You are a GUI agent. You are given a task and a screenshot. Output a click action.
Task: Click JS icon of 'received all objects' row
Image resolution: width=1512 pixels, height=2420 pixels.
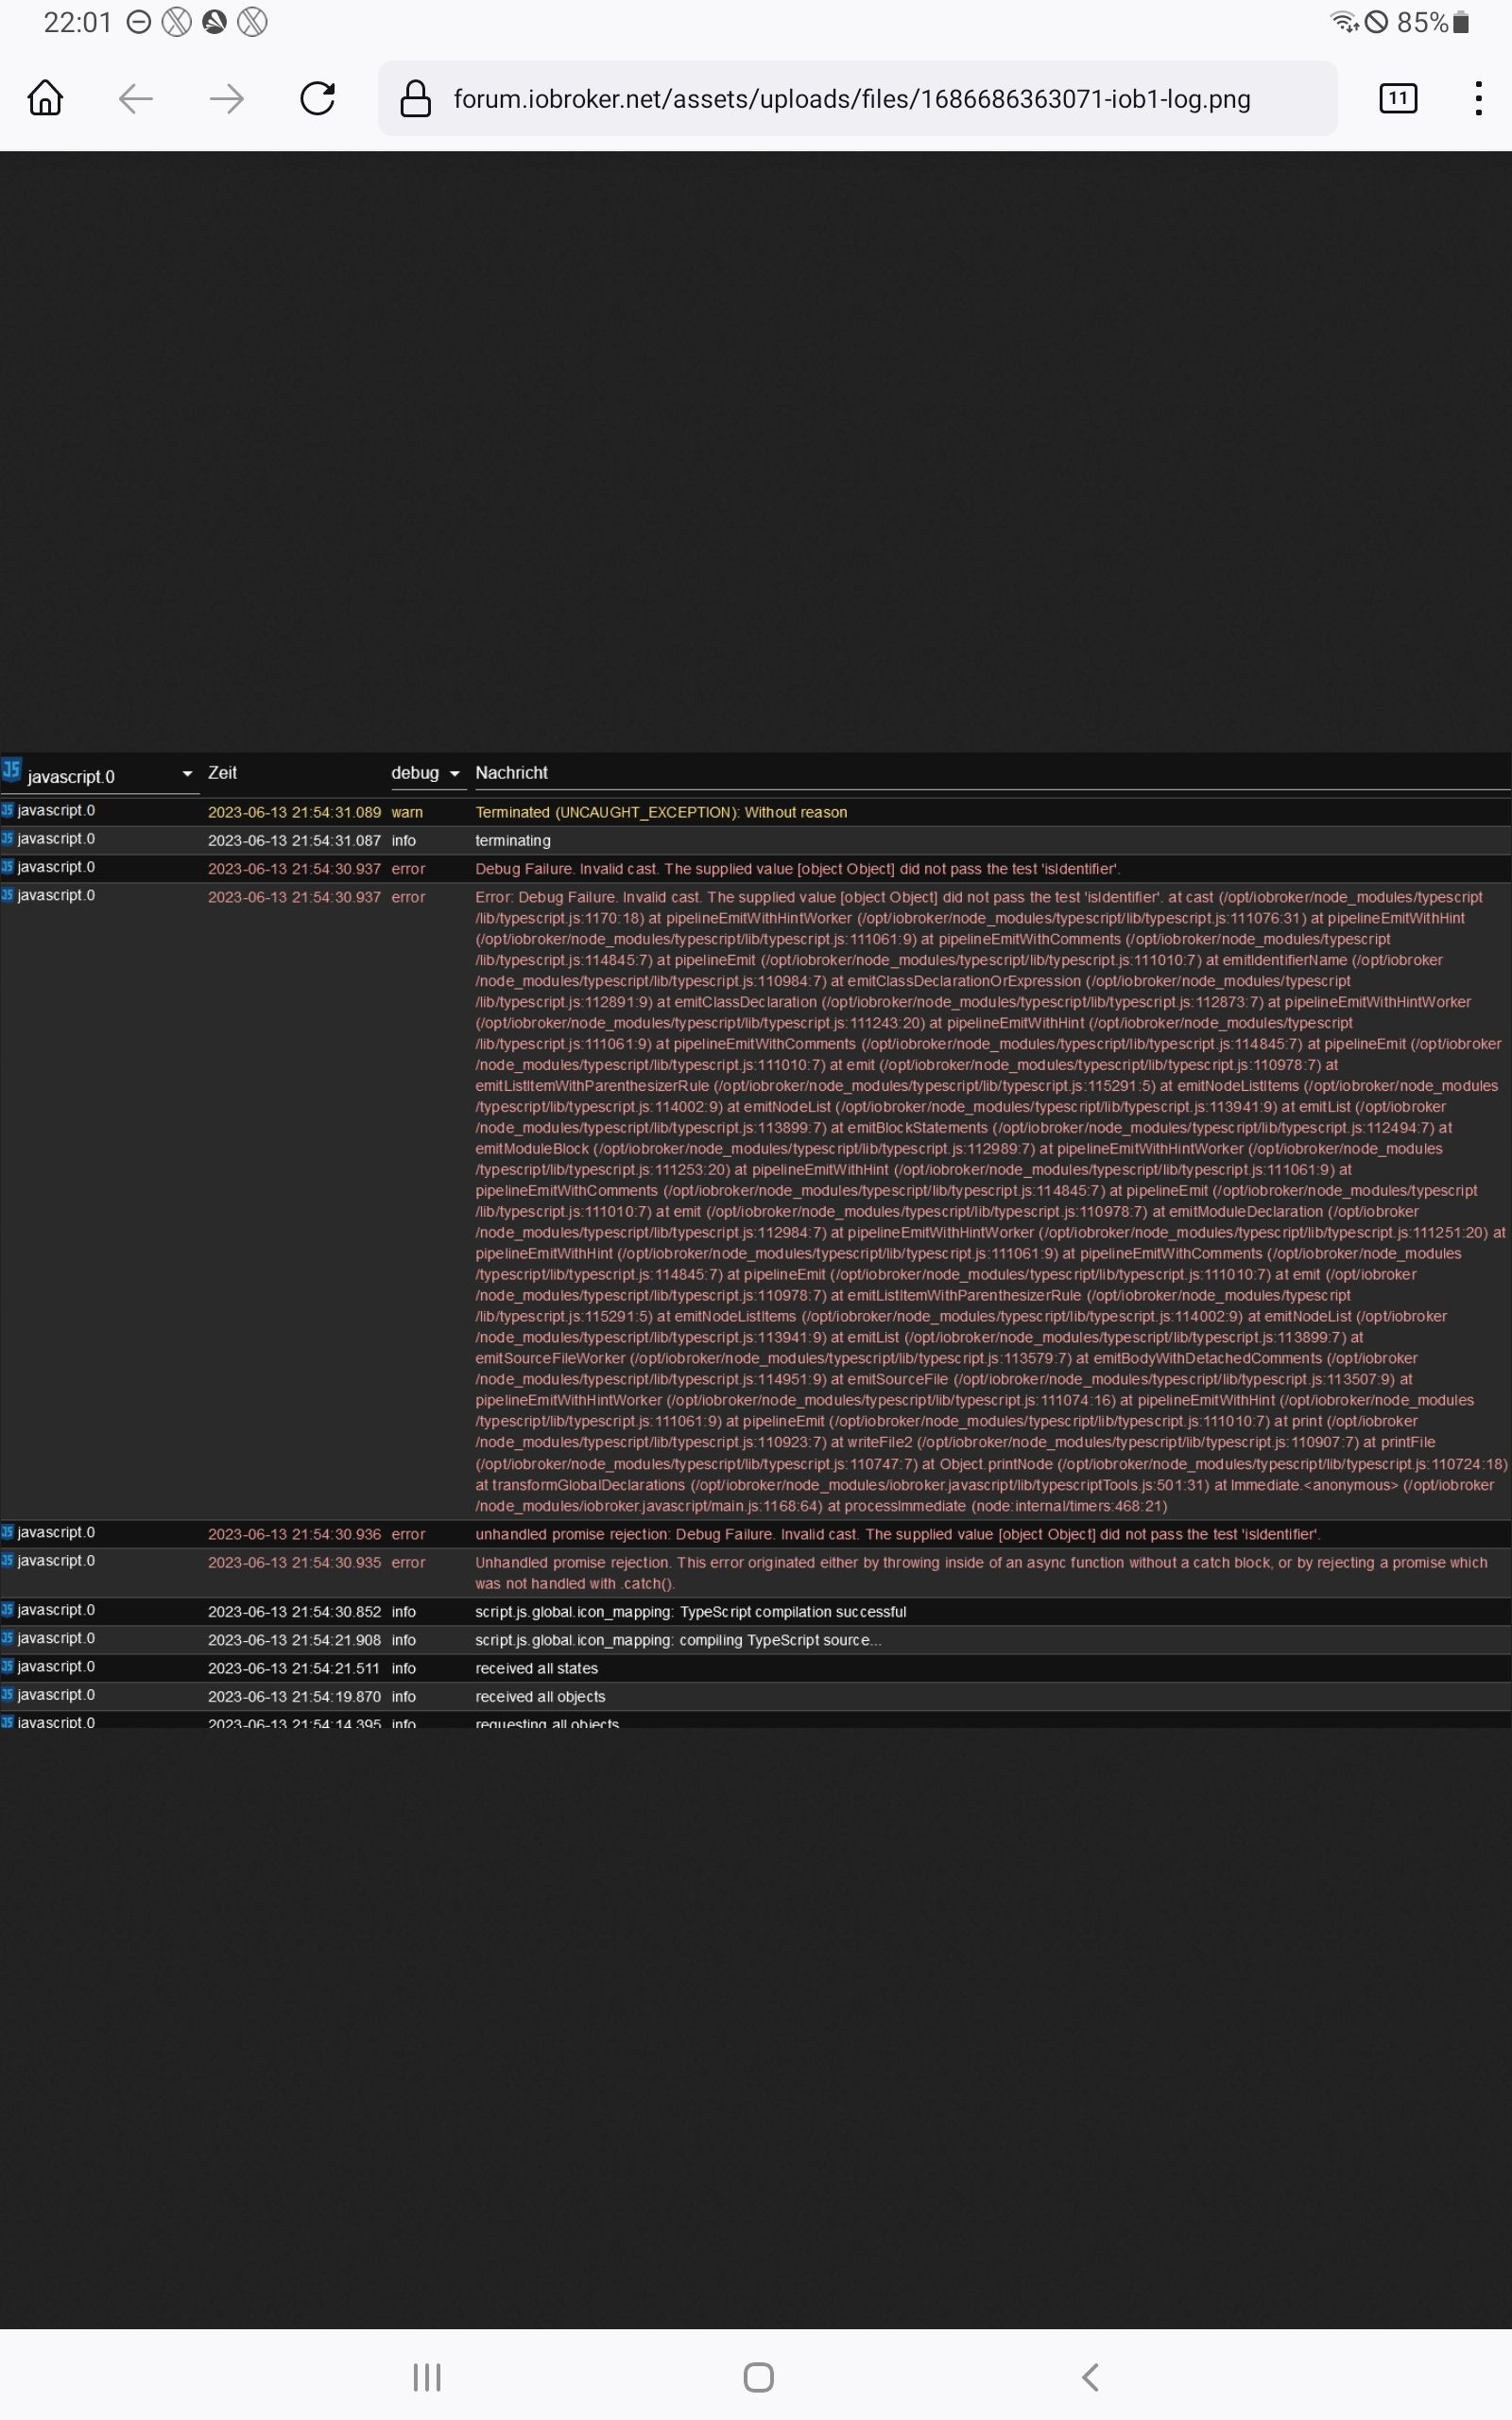pyautogui.click(x=7, y=1694)
